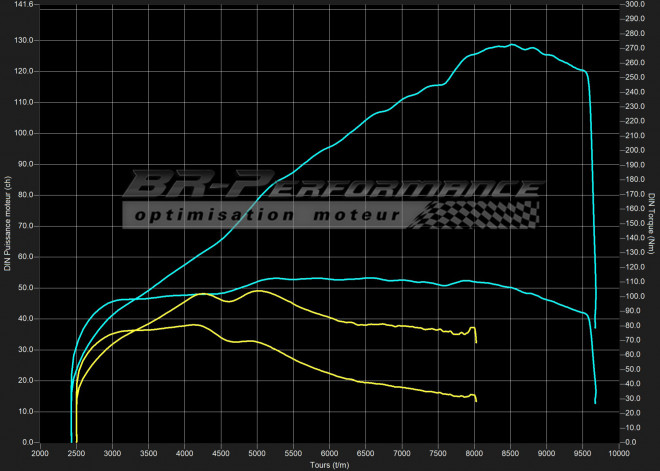Click the 300.0 value atop right axis
Image resolution: width=660 pixels, height=471 pixels.
point(634,5)
